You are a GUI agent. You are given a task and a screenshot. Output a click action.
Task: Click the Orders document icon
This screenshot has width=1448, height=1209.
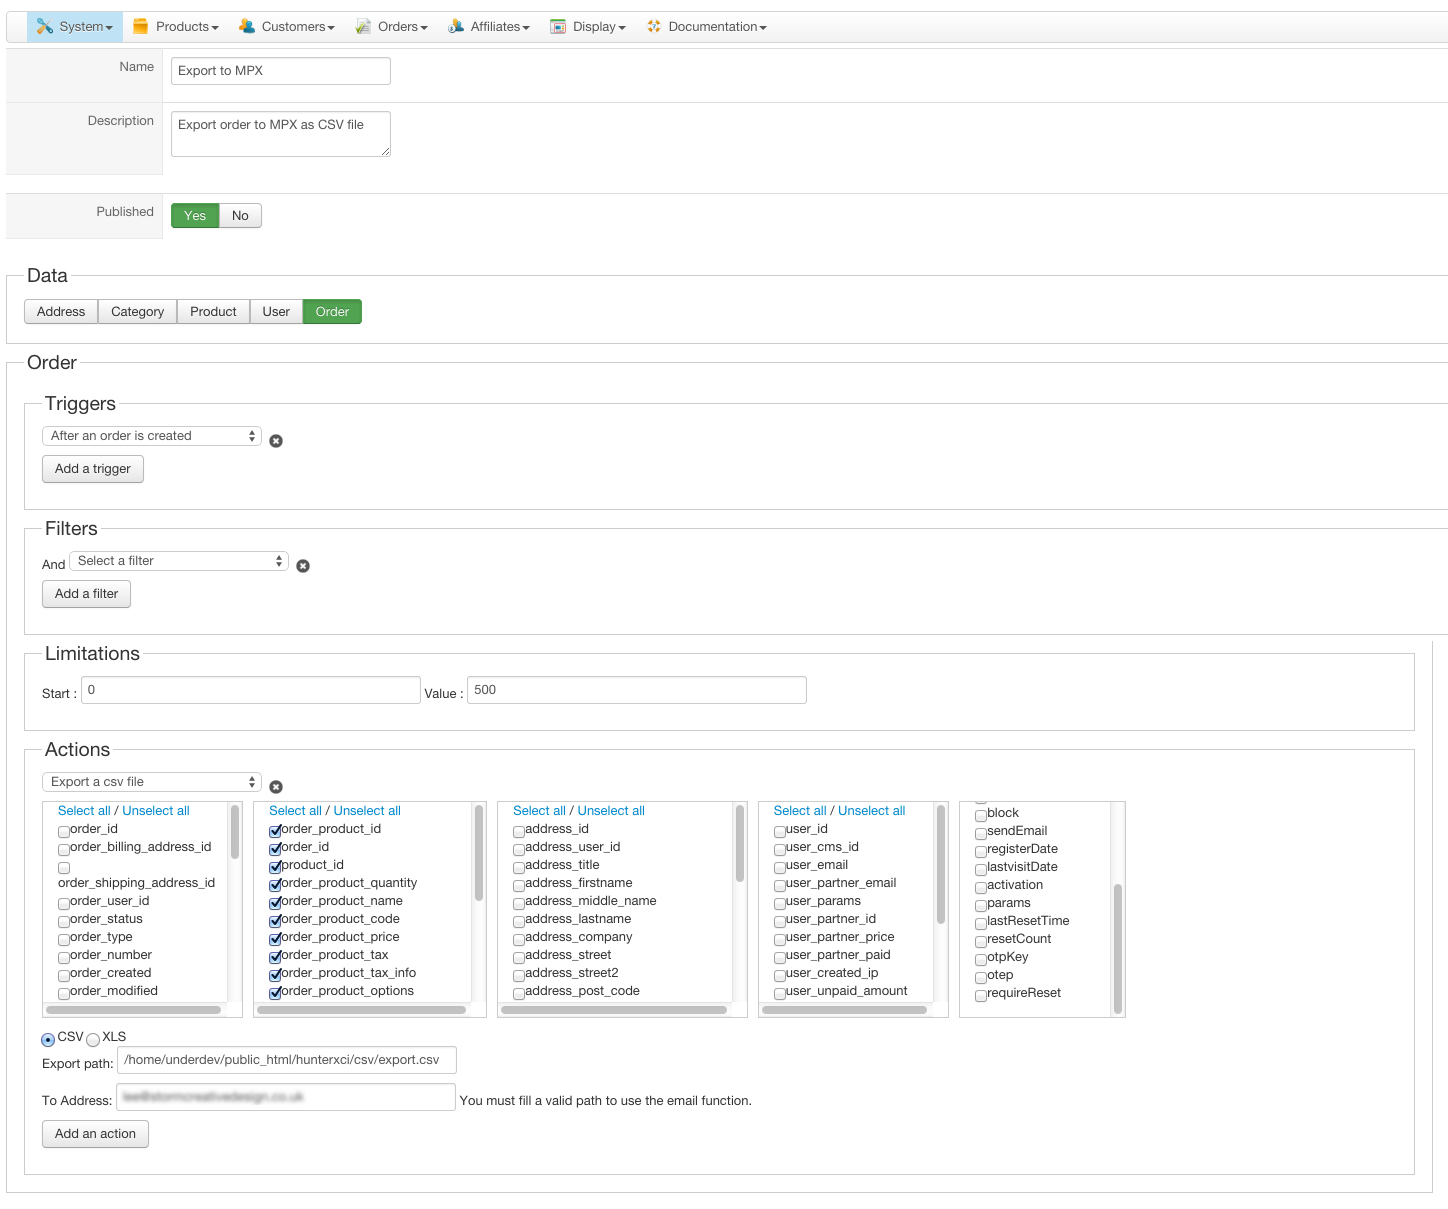[363, 27]
